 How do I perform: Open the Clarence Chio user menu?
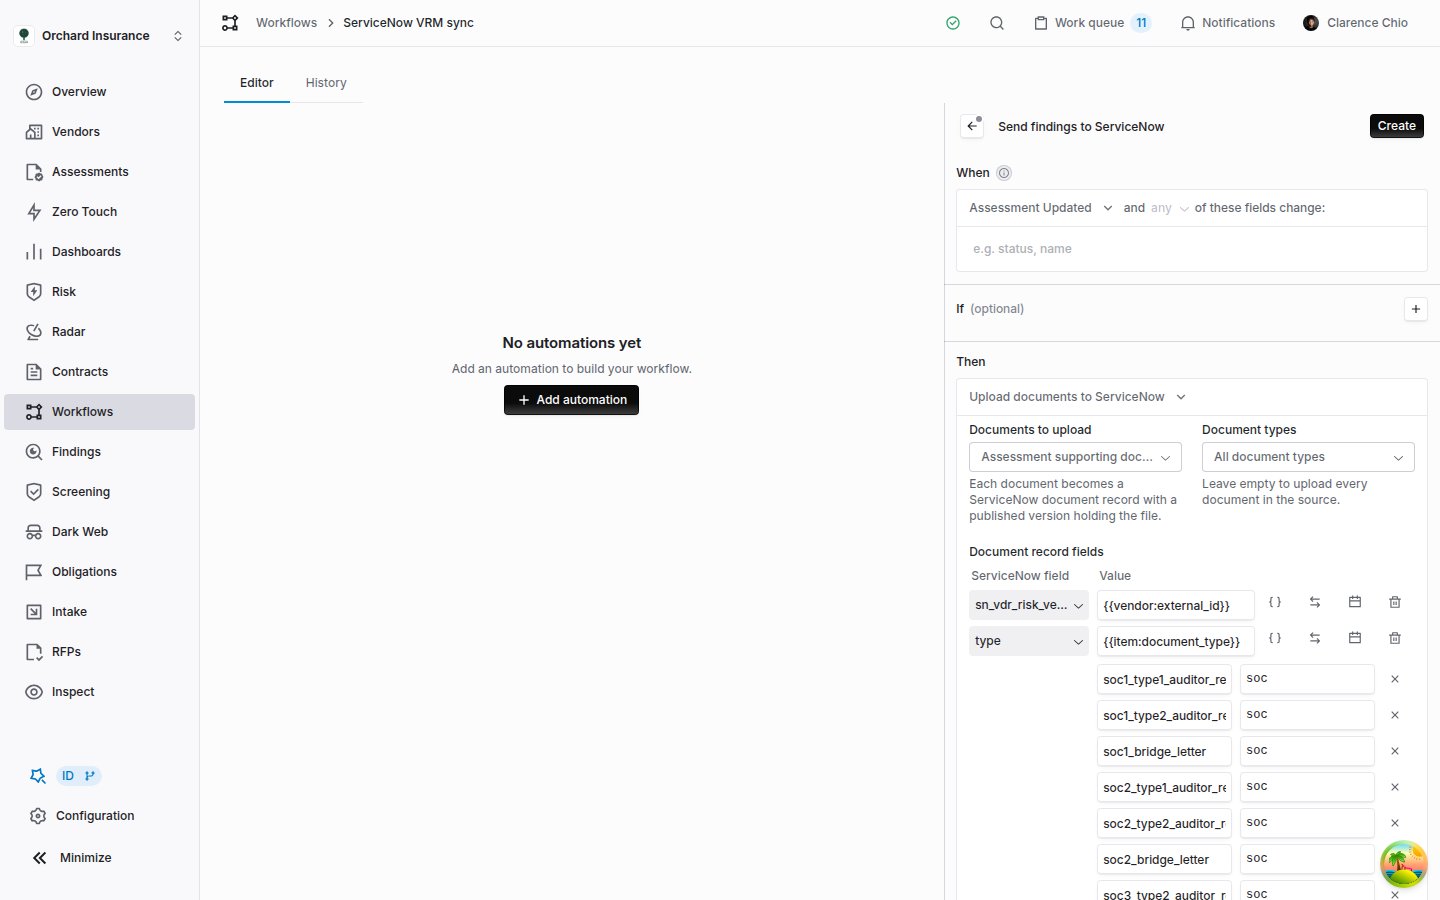point(1355,23)
